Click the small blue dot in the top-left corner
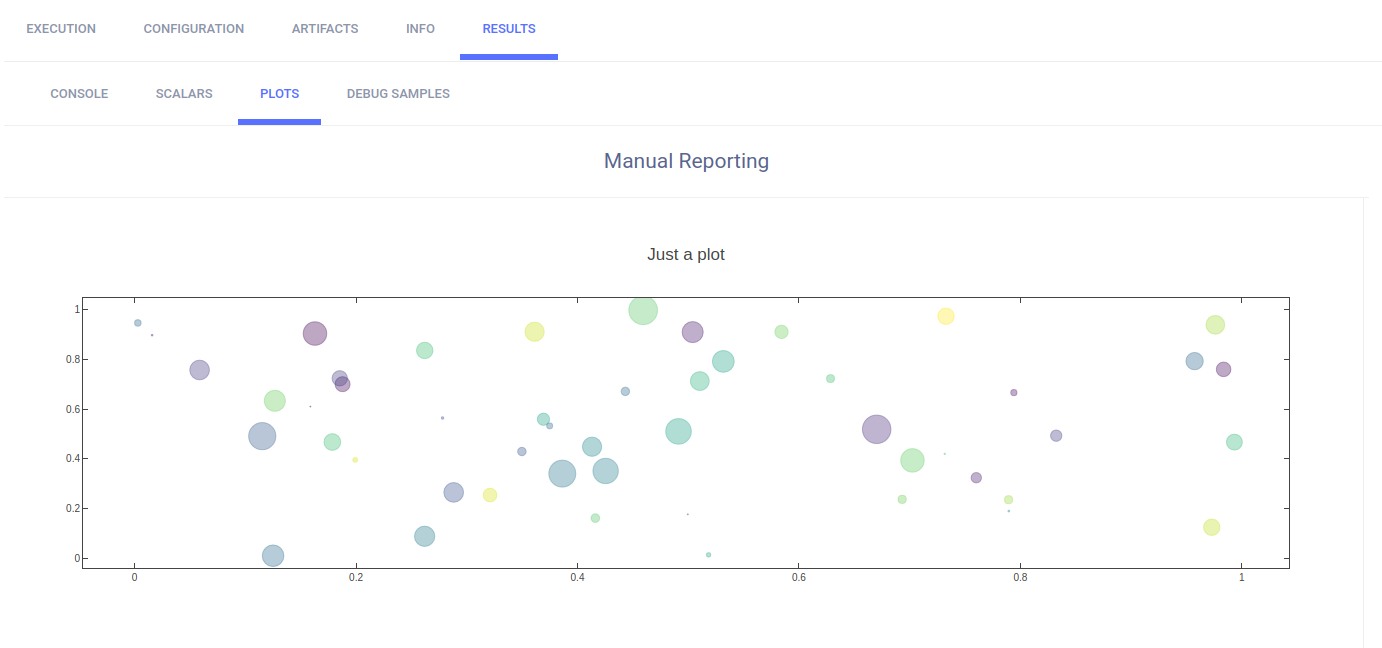The height and width of the screenshot is (648, 1382). click(138, 323)
